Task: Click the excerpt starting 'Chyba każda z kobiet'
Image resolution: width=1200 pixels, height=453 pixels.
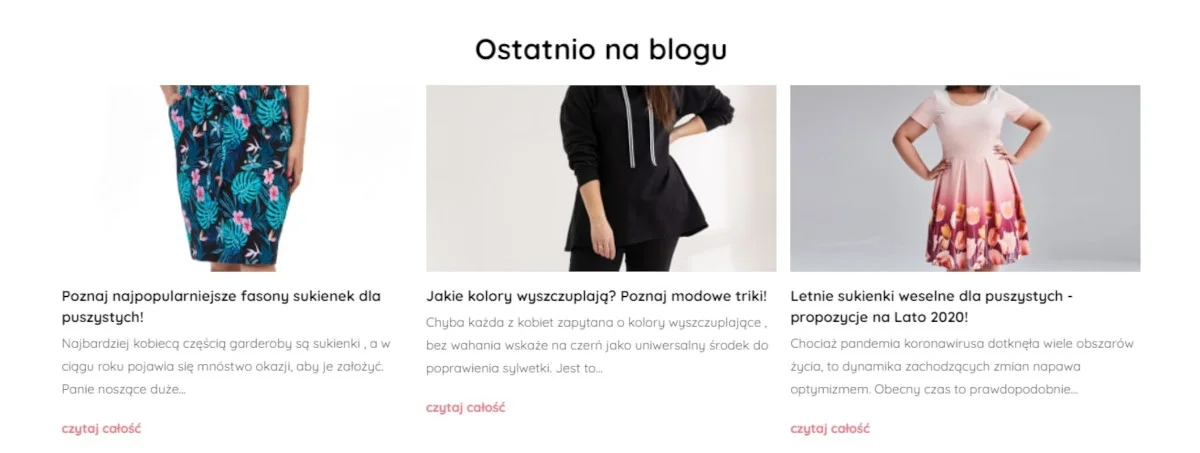Action: (x=597, y=345)
